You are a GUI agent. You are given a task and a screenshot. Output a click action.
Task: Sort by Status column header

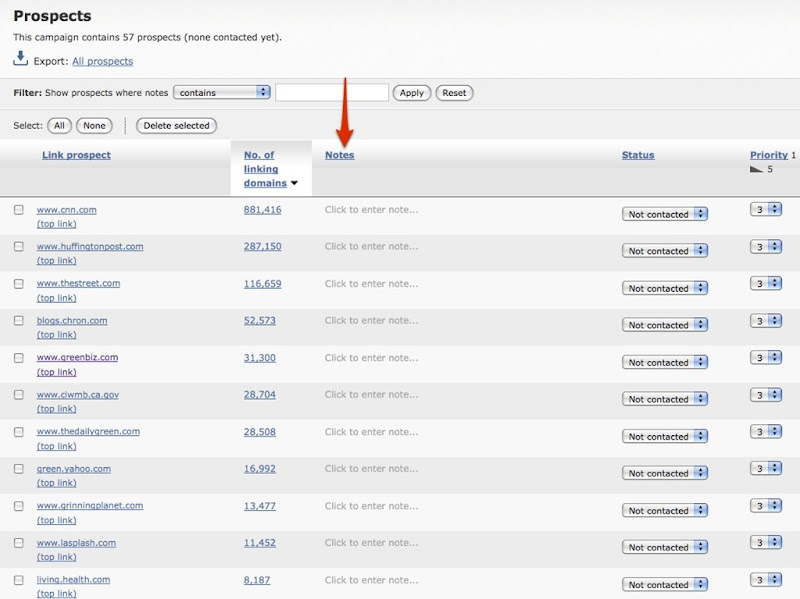(638, 155)
